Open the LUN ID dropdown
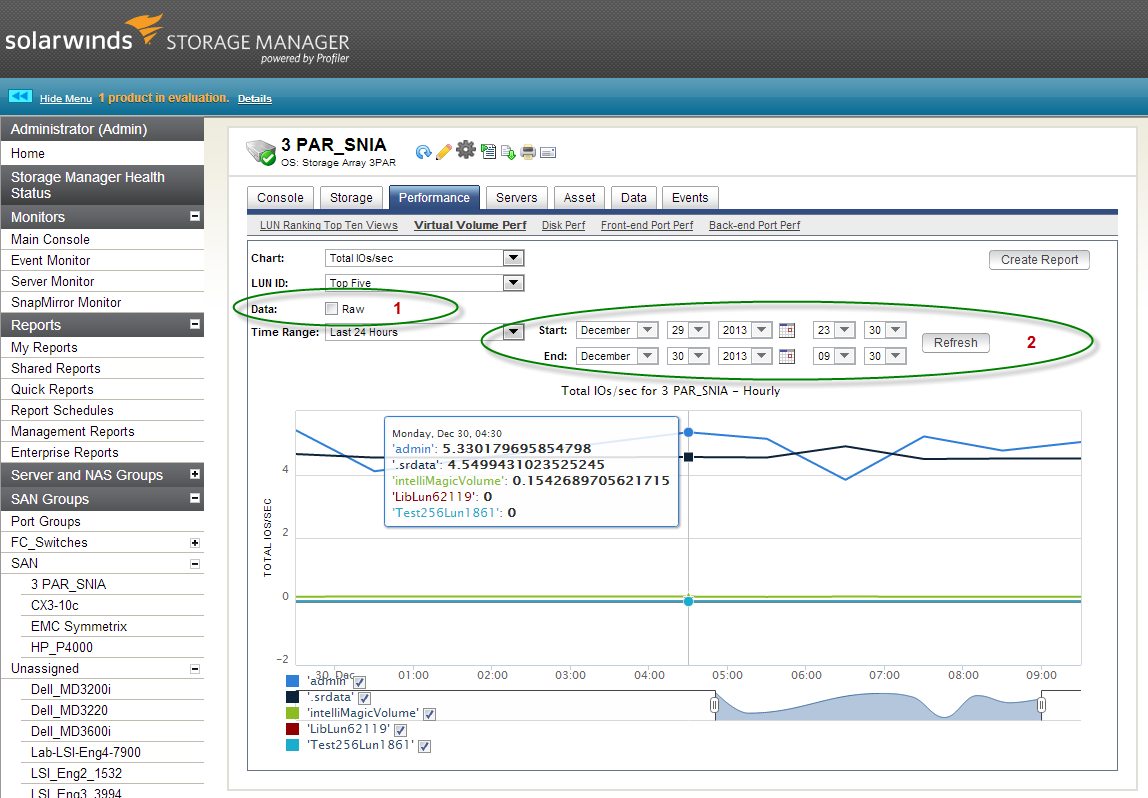This screenshot has width=1148, height=798. (513, 283)
